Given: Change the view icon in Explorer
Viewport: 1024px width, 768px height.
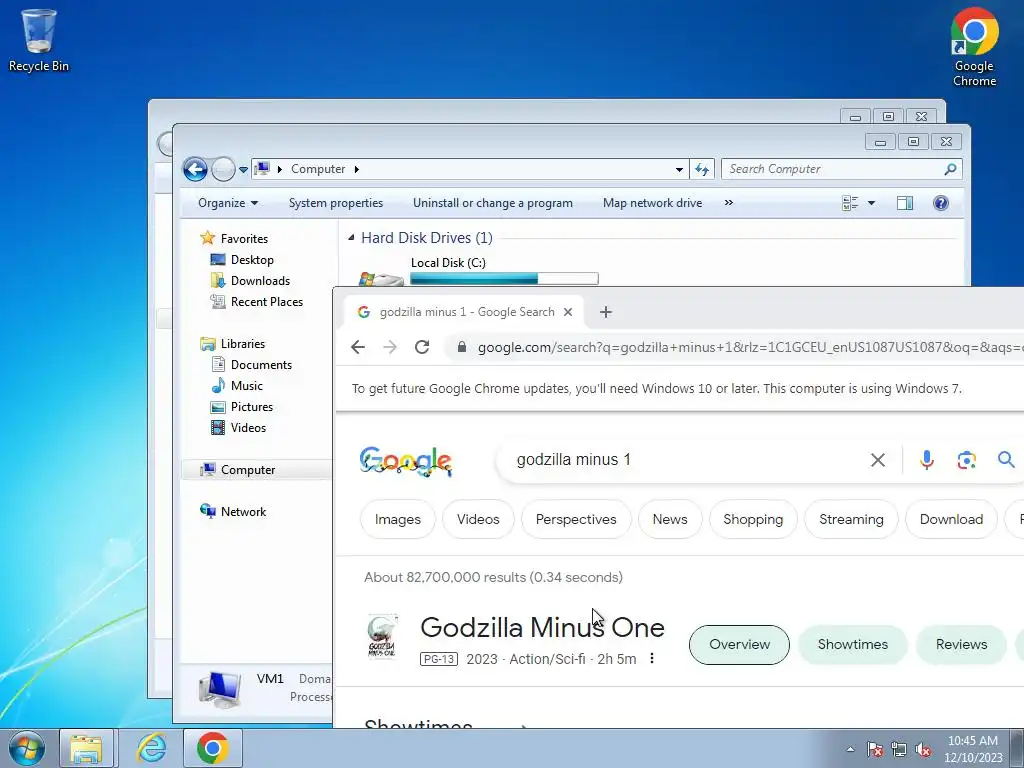Looking at the screenshot, I should [850, 203].
